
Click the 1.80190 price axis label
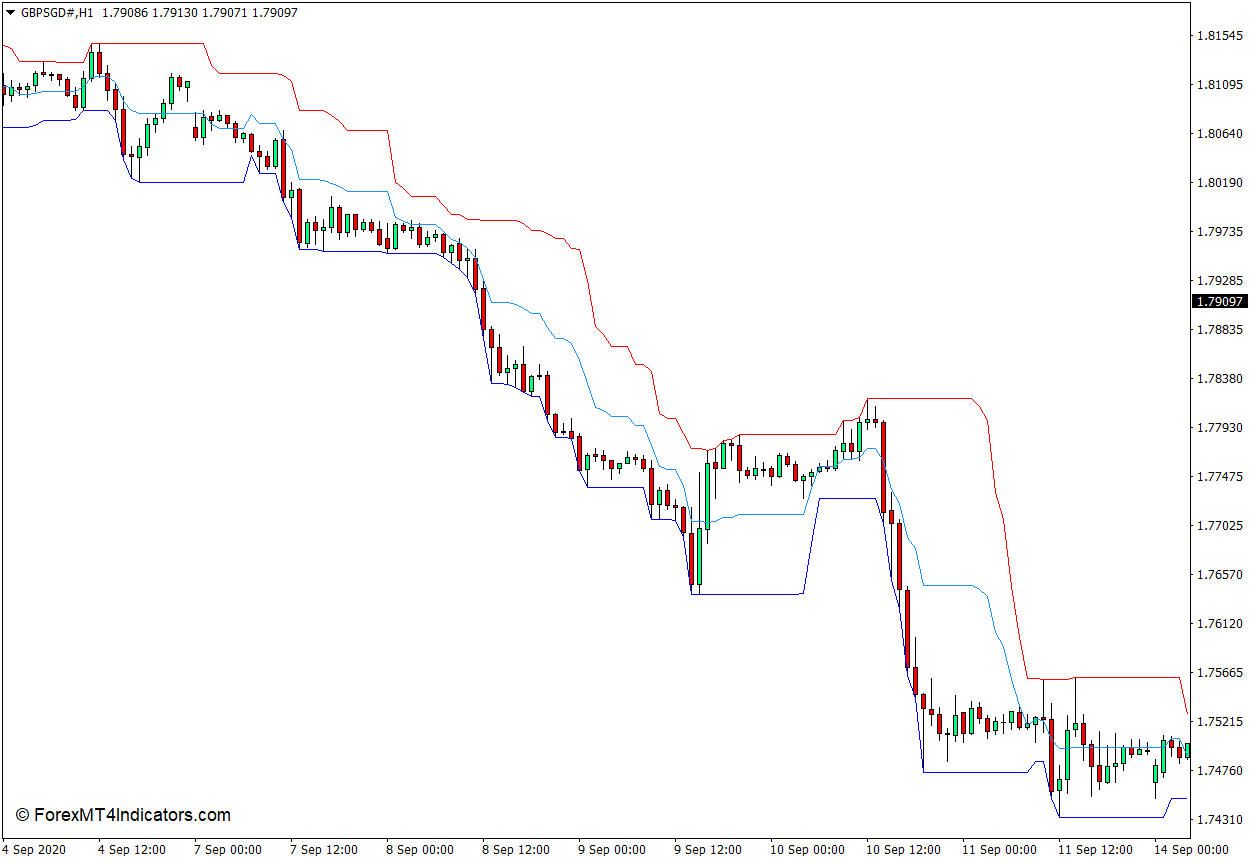[x=1220, y=183]
